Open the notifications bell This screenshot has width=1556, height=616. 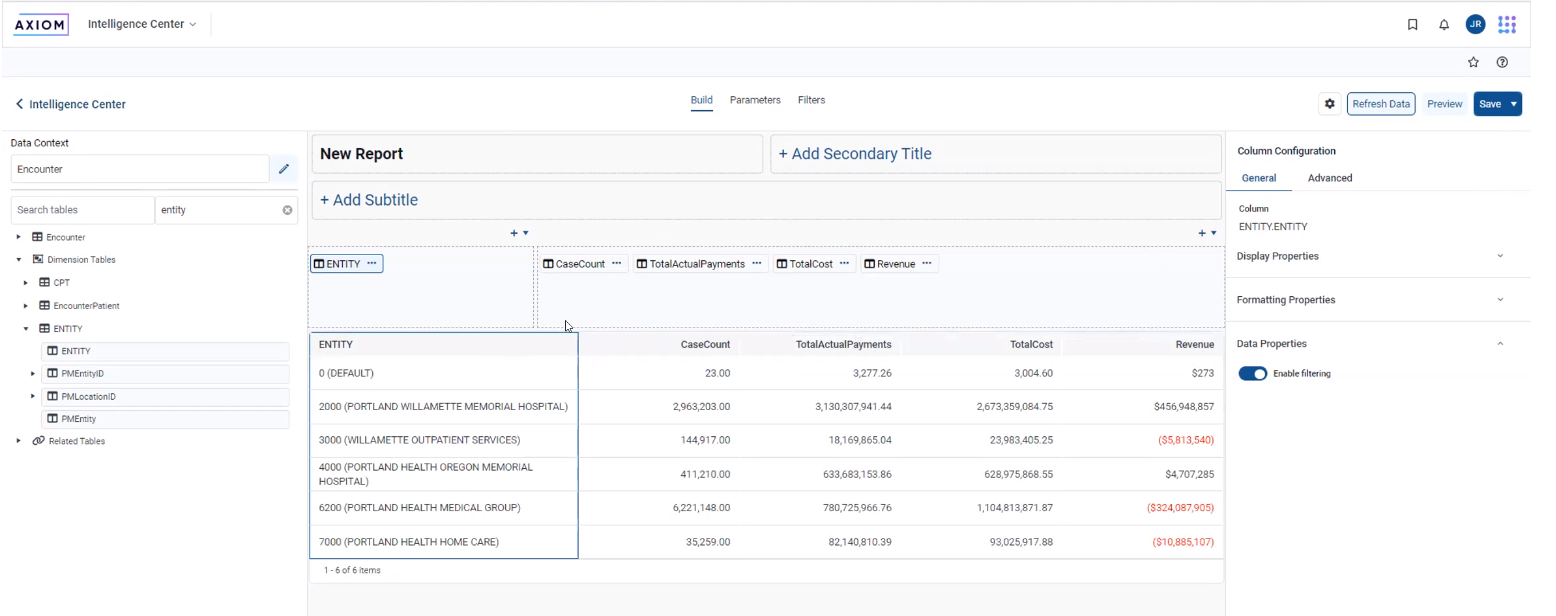1444,25
